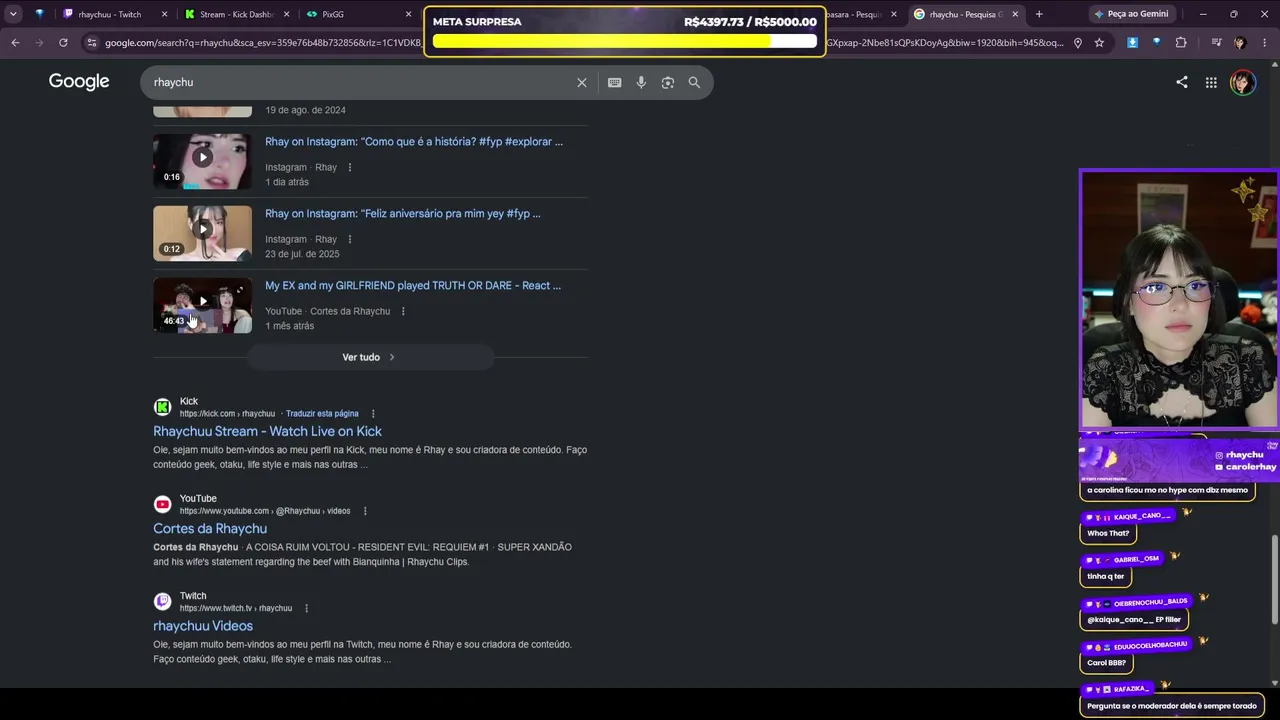This screenshot has width=1280, height=720.
Task: Open the Extensions puzzle-piece menu
Action: tap(1181, 43)
